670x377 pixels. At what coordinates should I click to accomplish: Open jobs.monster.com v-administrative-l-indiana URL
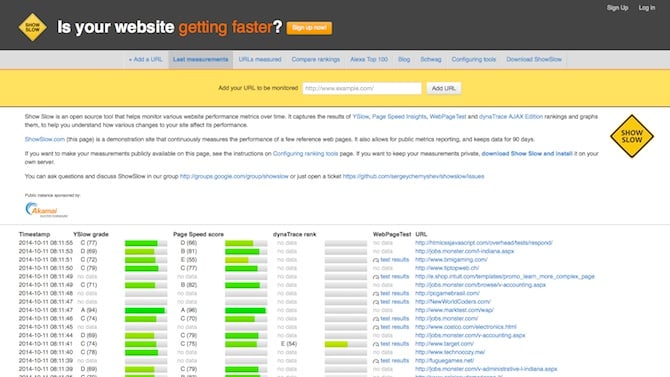tap(486, 369)
